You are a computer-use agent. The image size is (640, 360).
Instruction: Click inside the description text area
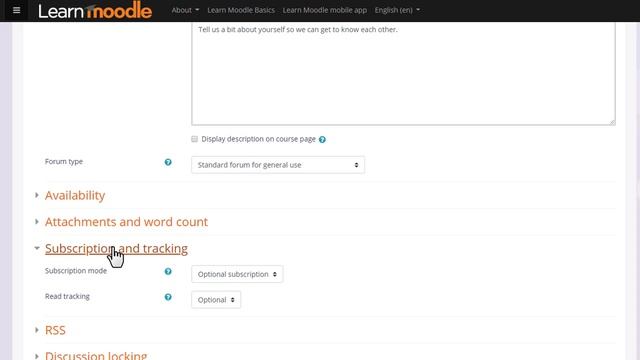tap(403, 73)
